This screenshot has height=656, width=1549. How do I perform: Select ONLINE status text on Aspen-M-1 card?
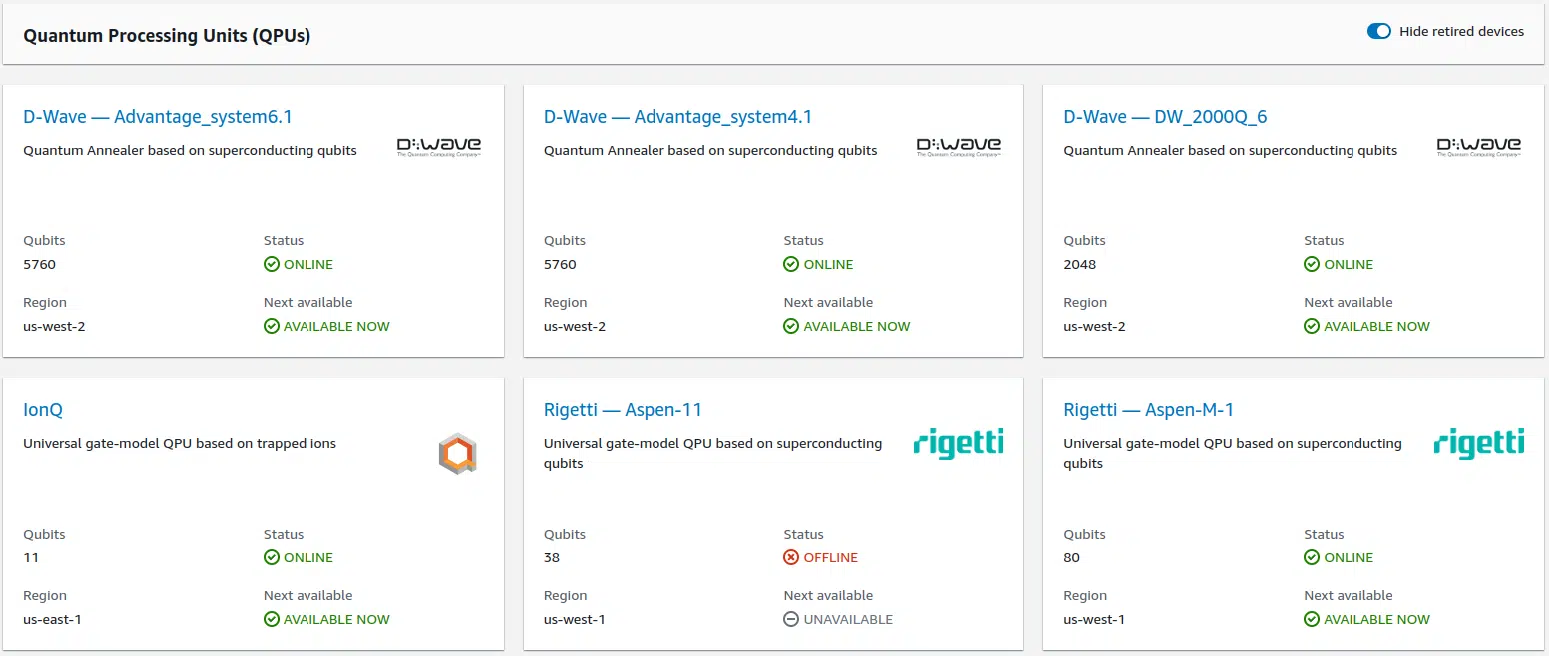[1349, 558]
